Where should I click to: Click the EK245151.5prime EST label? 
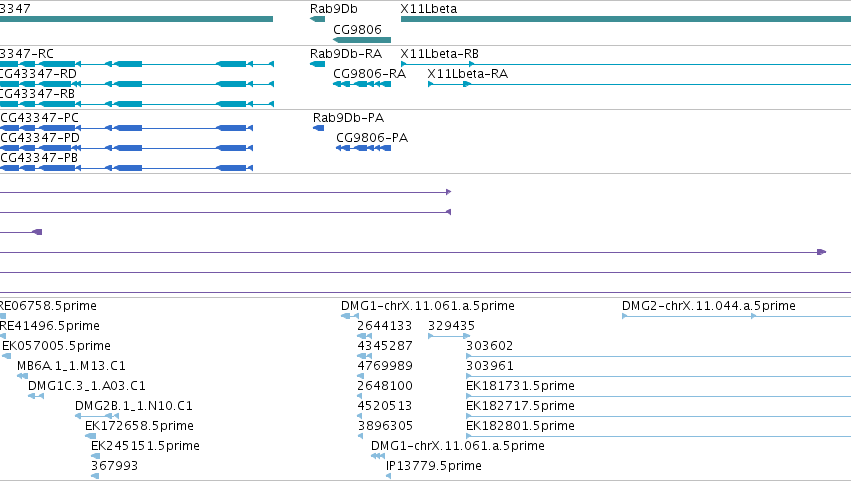[x=145, y=446]
